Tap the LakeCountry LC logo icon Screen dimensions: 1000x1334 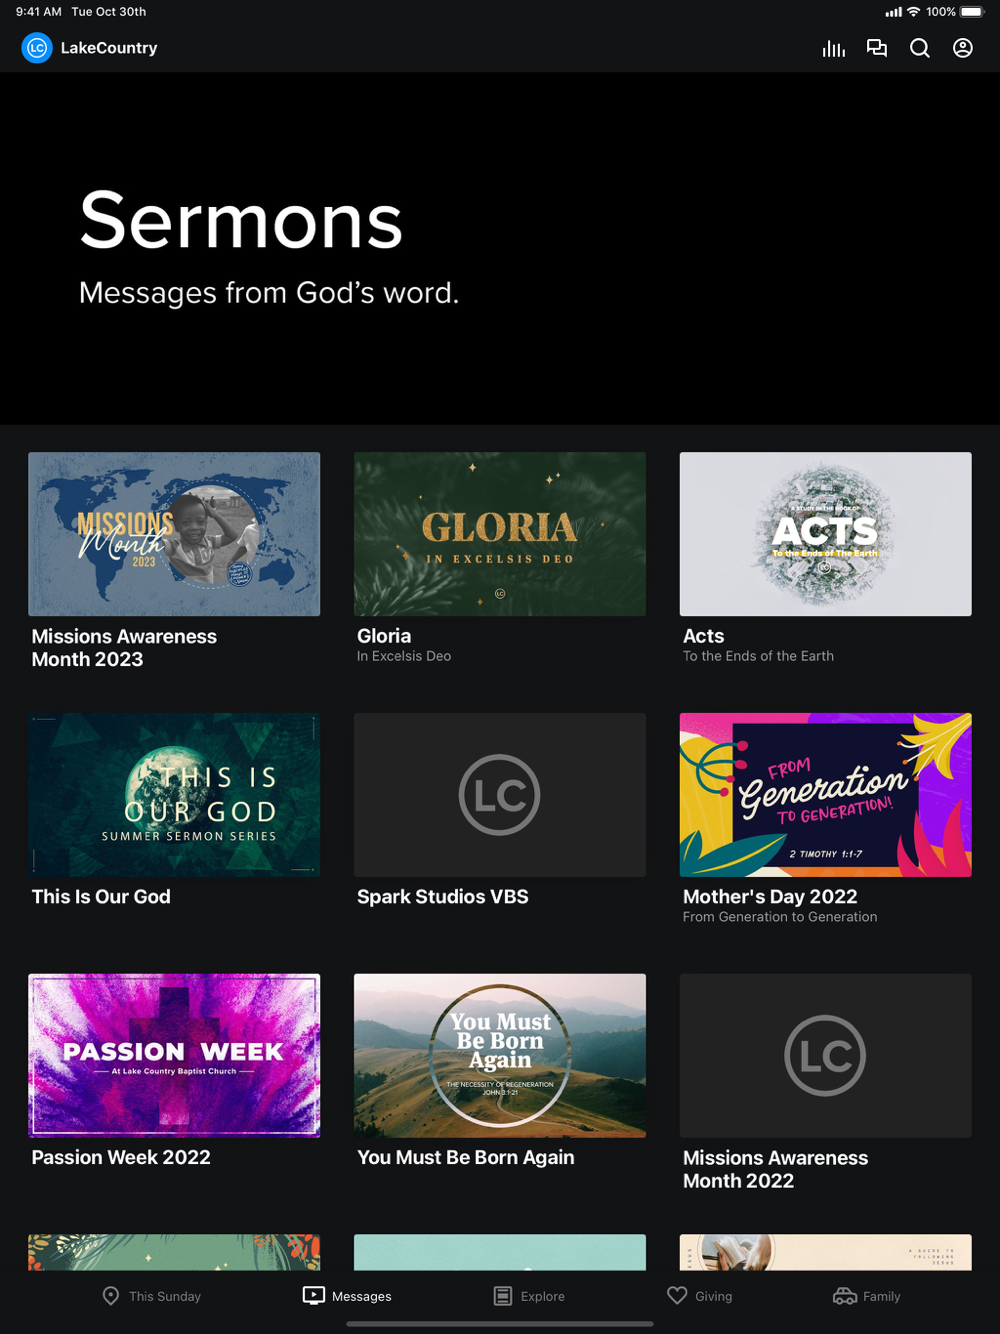[x=37, y=48]
